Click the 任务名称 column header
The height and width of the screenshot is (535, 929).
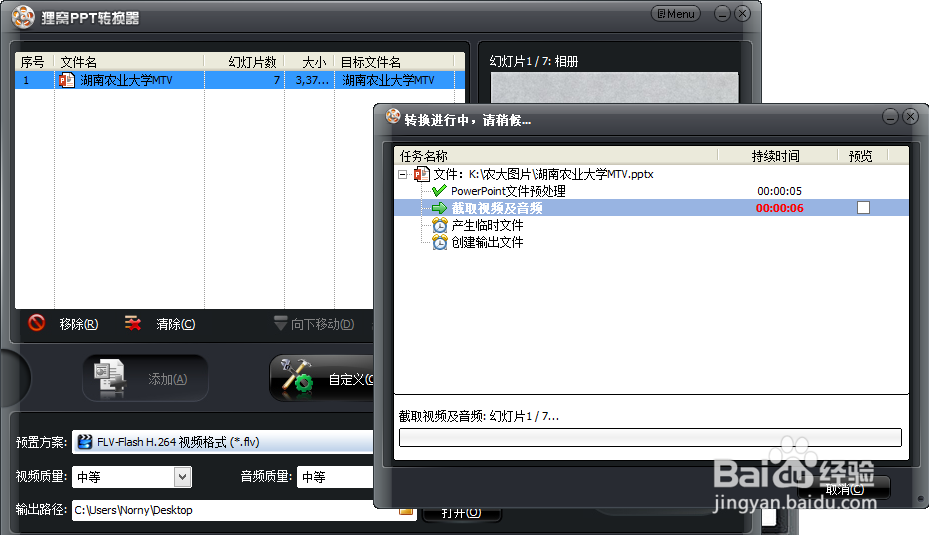(556, 156)
